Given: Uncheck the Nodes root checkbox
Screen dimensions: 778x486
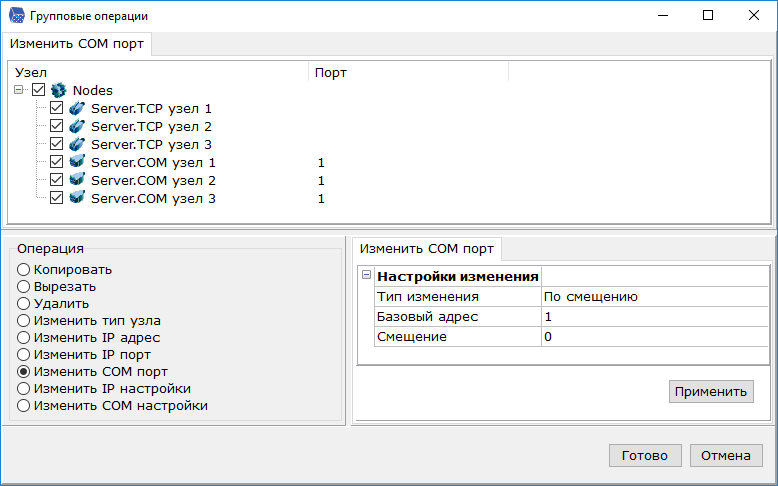Looking at the screenshot, I should [39, 90].
